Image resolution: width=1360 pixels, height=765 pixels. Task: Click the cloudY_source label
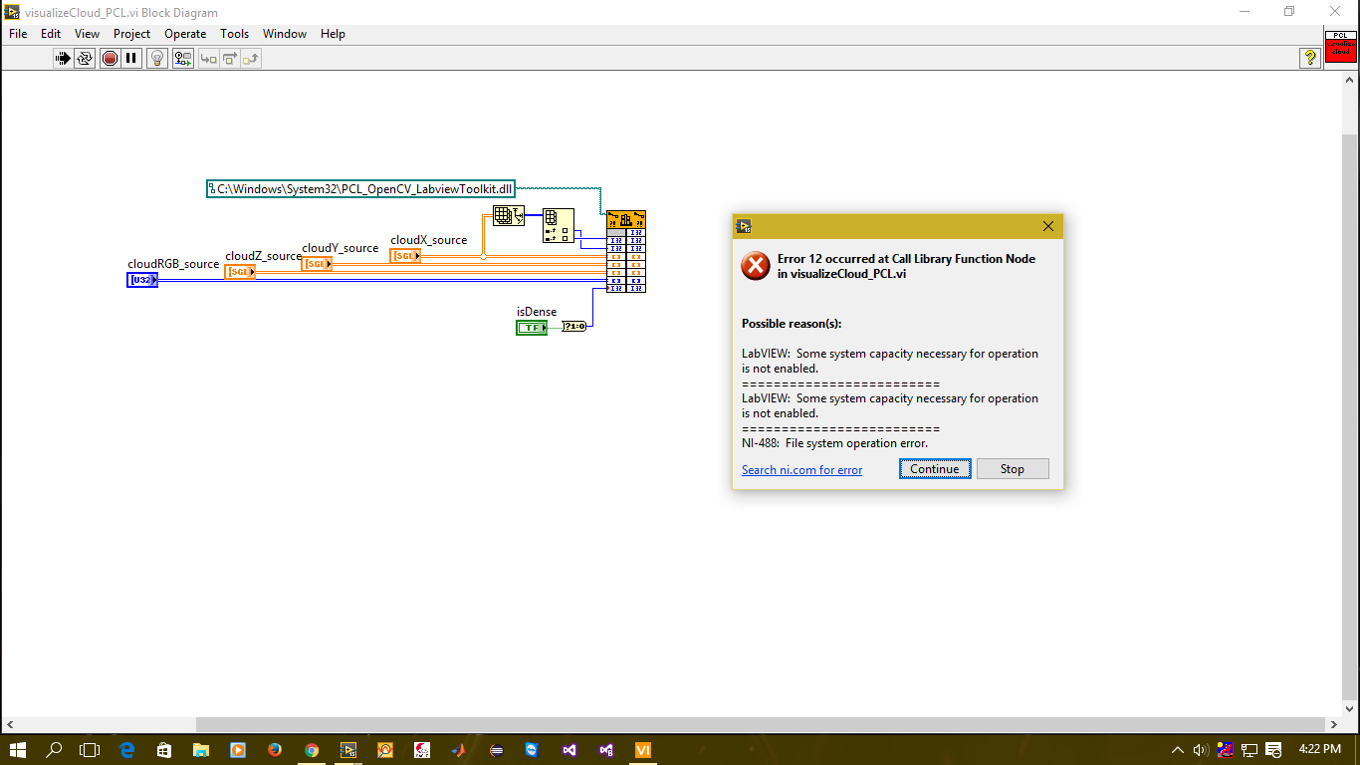tap(340, 248)
